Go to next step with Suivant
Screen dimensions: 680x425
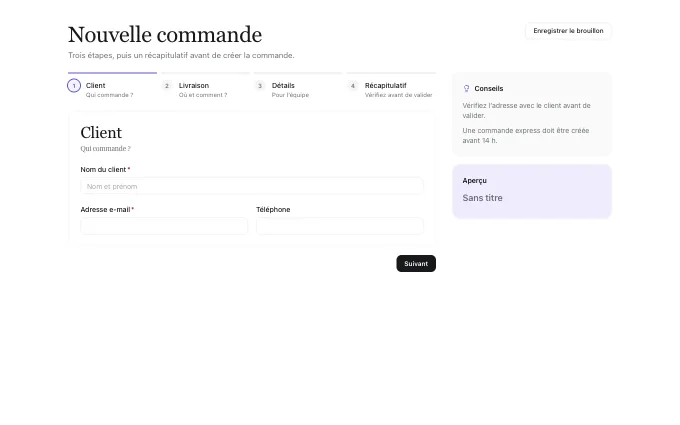(x=416, y=264)
